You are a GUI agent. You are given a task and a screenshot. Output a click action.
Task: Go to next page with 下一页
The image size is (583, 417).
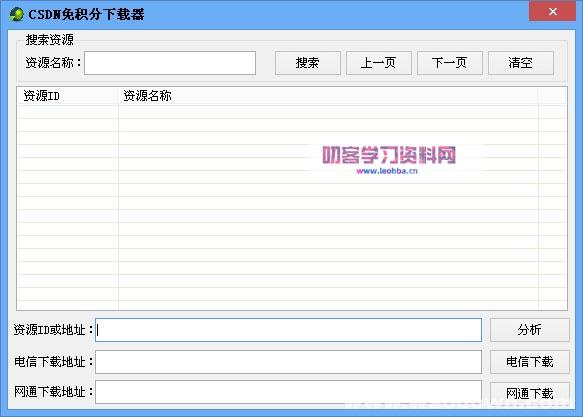(x=450, y=63)
